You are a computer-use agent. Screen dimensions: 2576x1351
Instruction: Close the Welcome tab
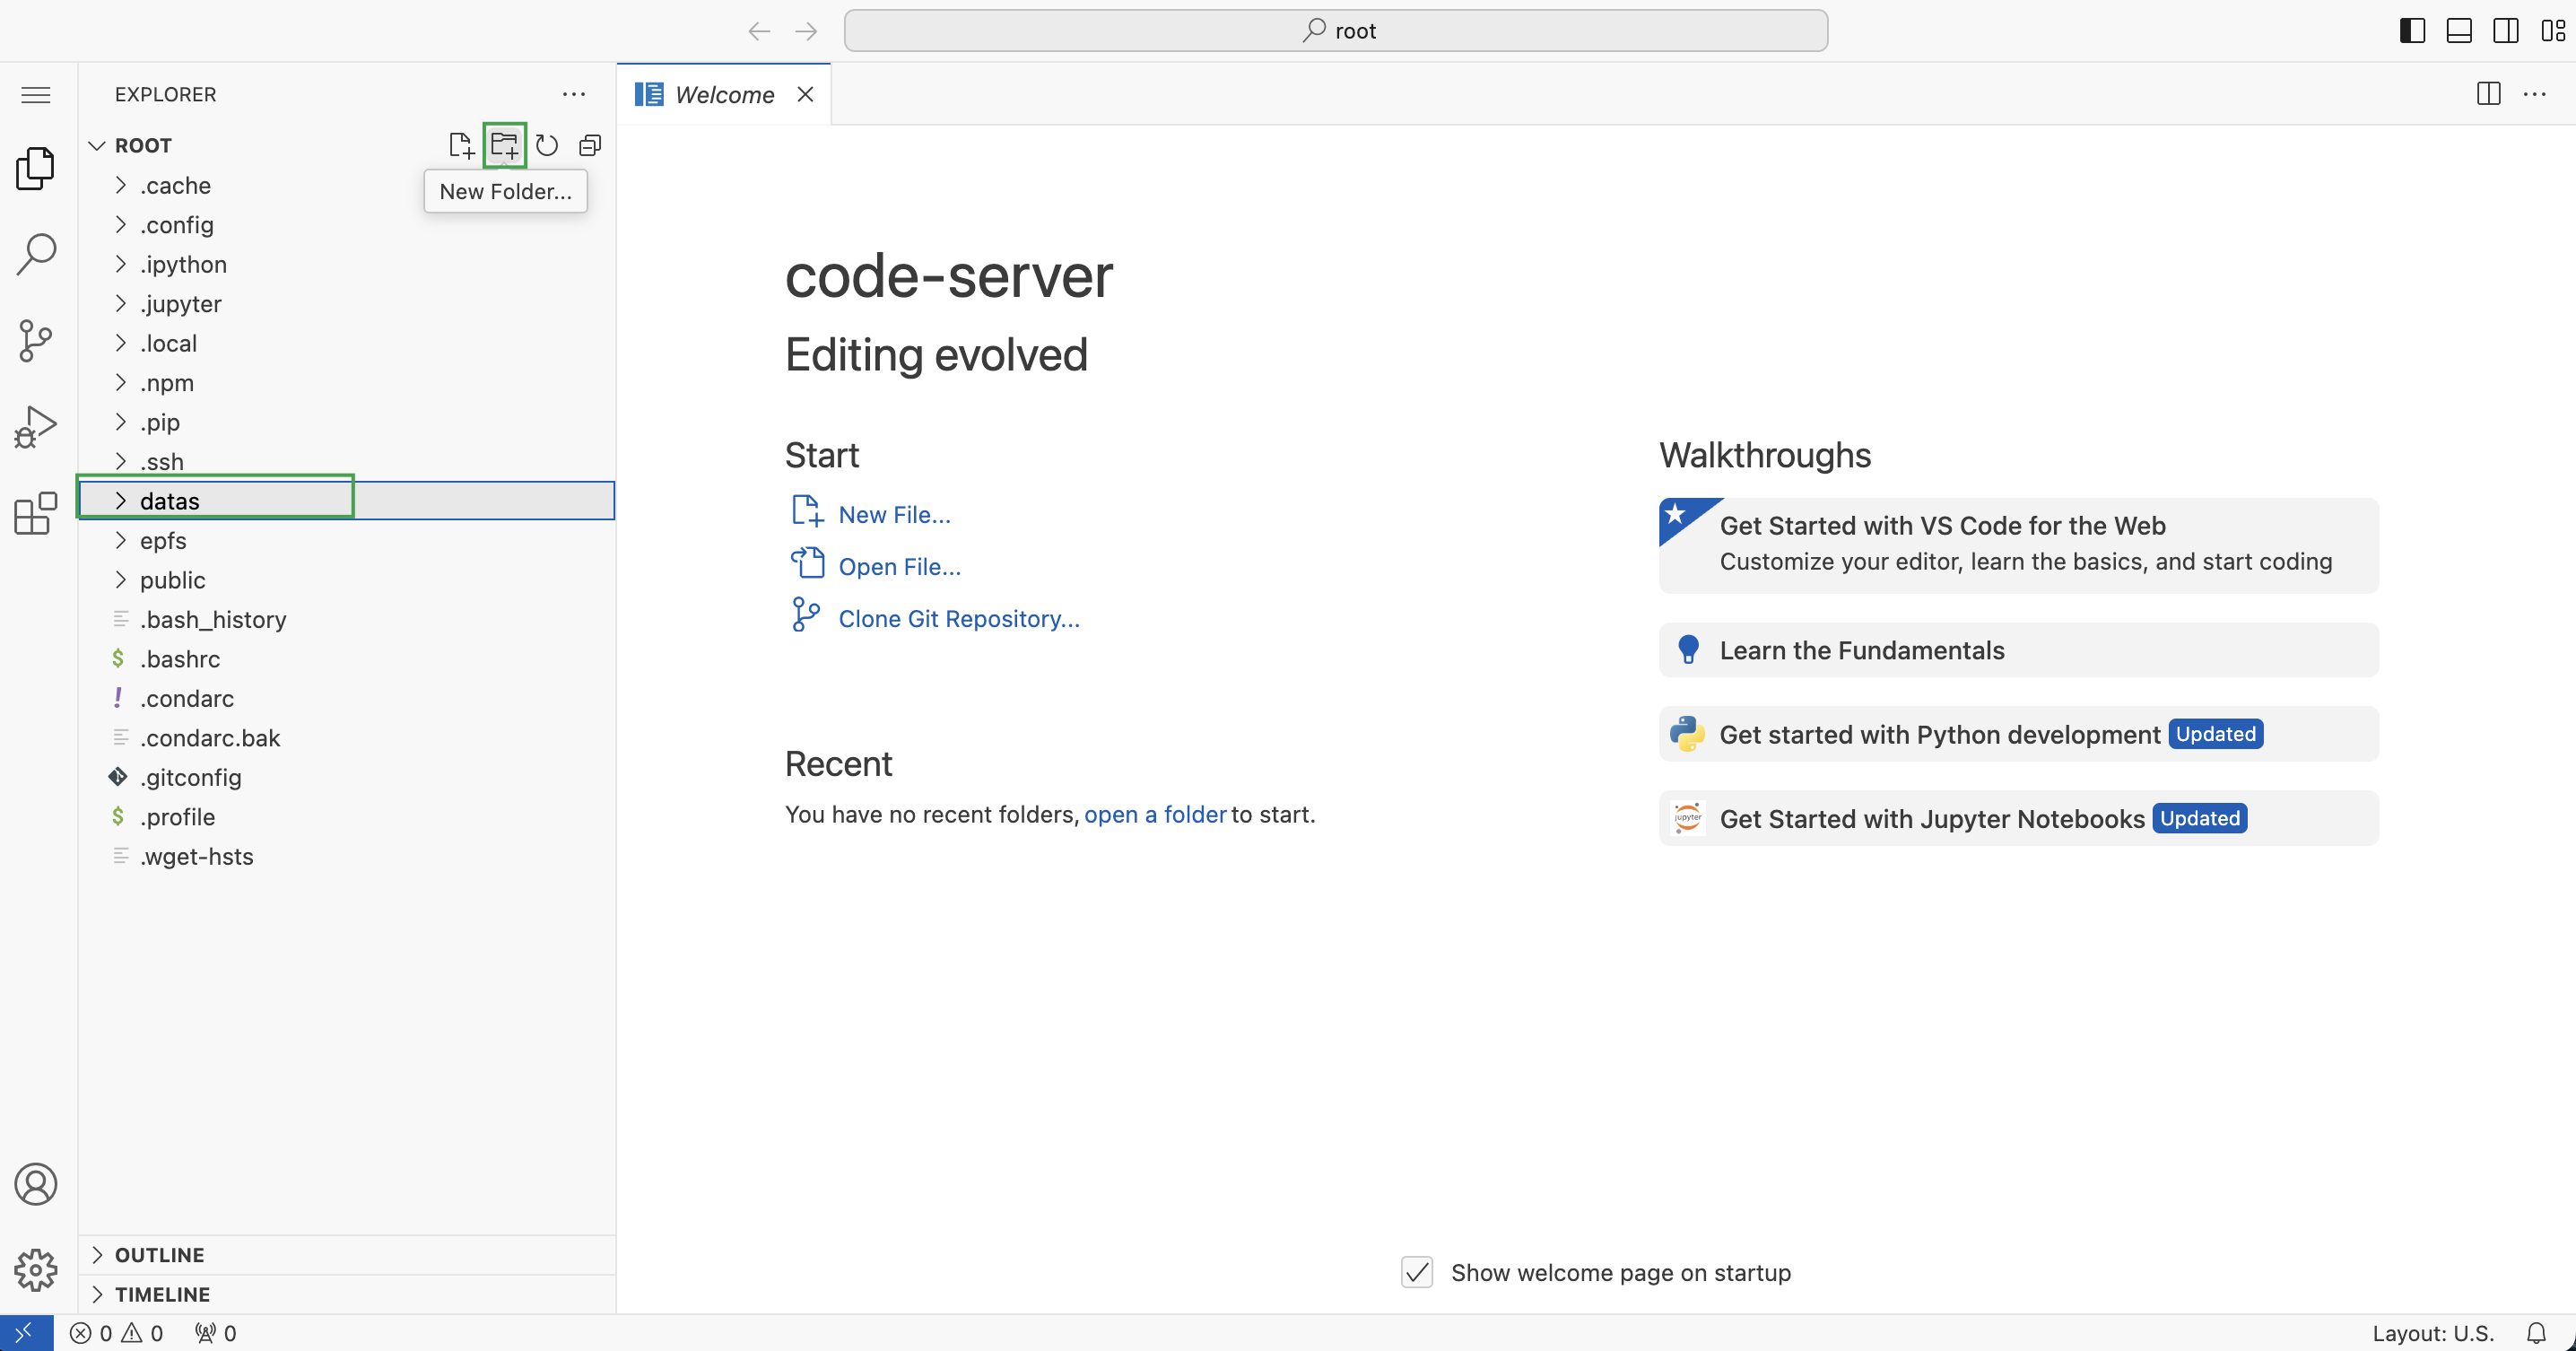pos(805,94)
